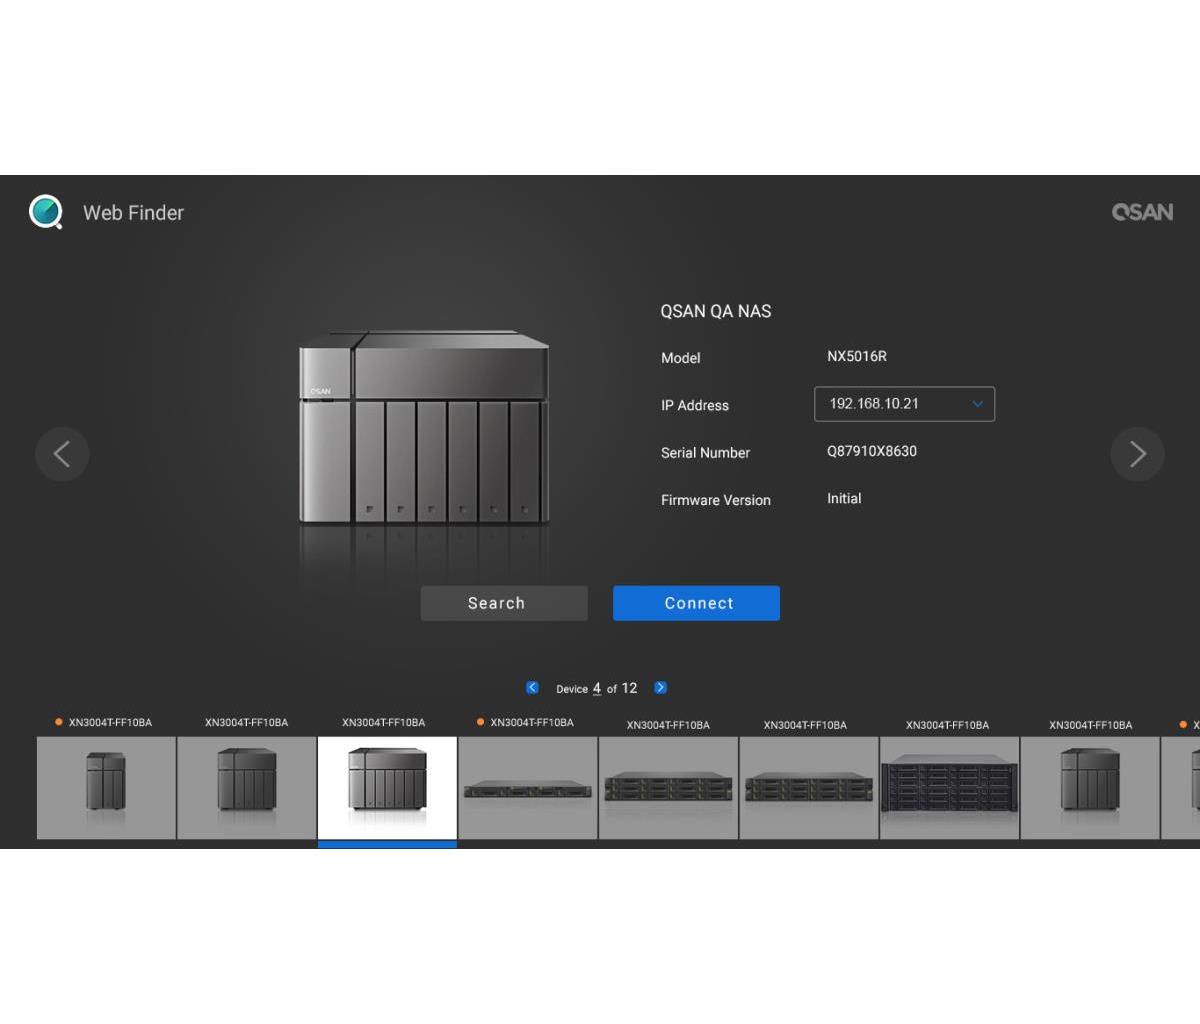
Task: Select the 1U rackmount server thumbnail
Action: point(528,788)
